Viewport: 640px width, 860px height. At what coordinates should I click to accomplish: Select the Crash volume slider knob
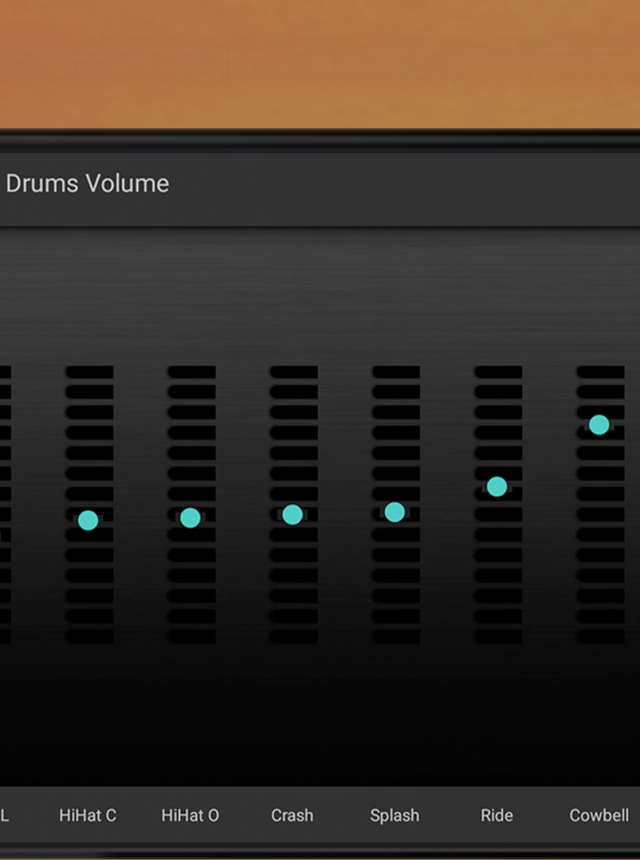pyautogui.click(x=292, y=515)
